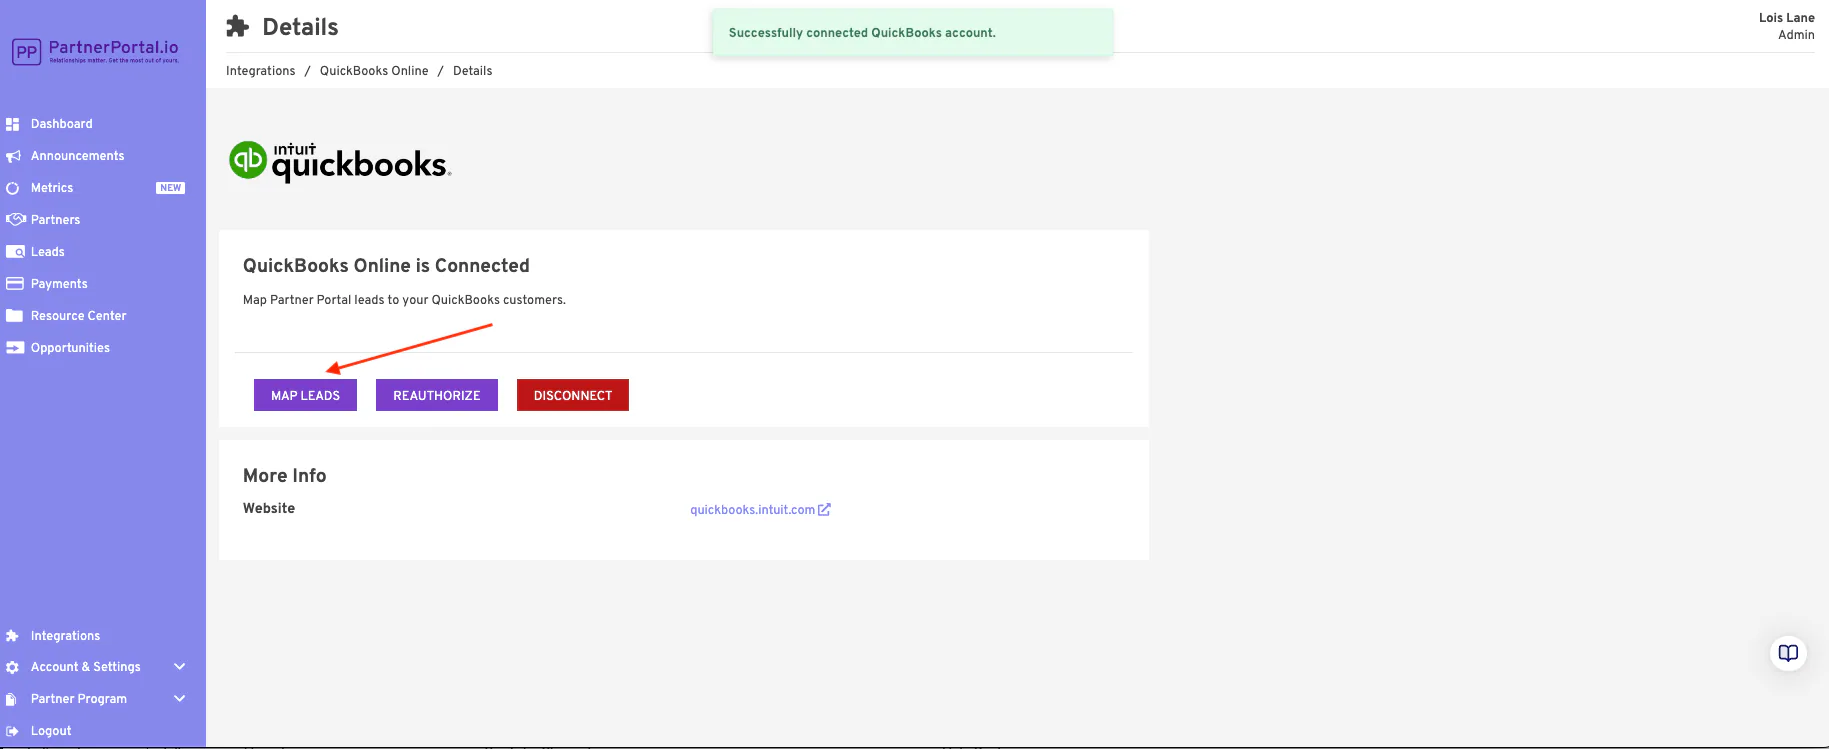1829x749 pixels.
Task: Open the Dashboard menu item
Action: point(61,124)
